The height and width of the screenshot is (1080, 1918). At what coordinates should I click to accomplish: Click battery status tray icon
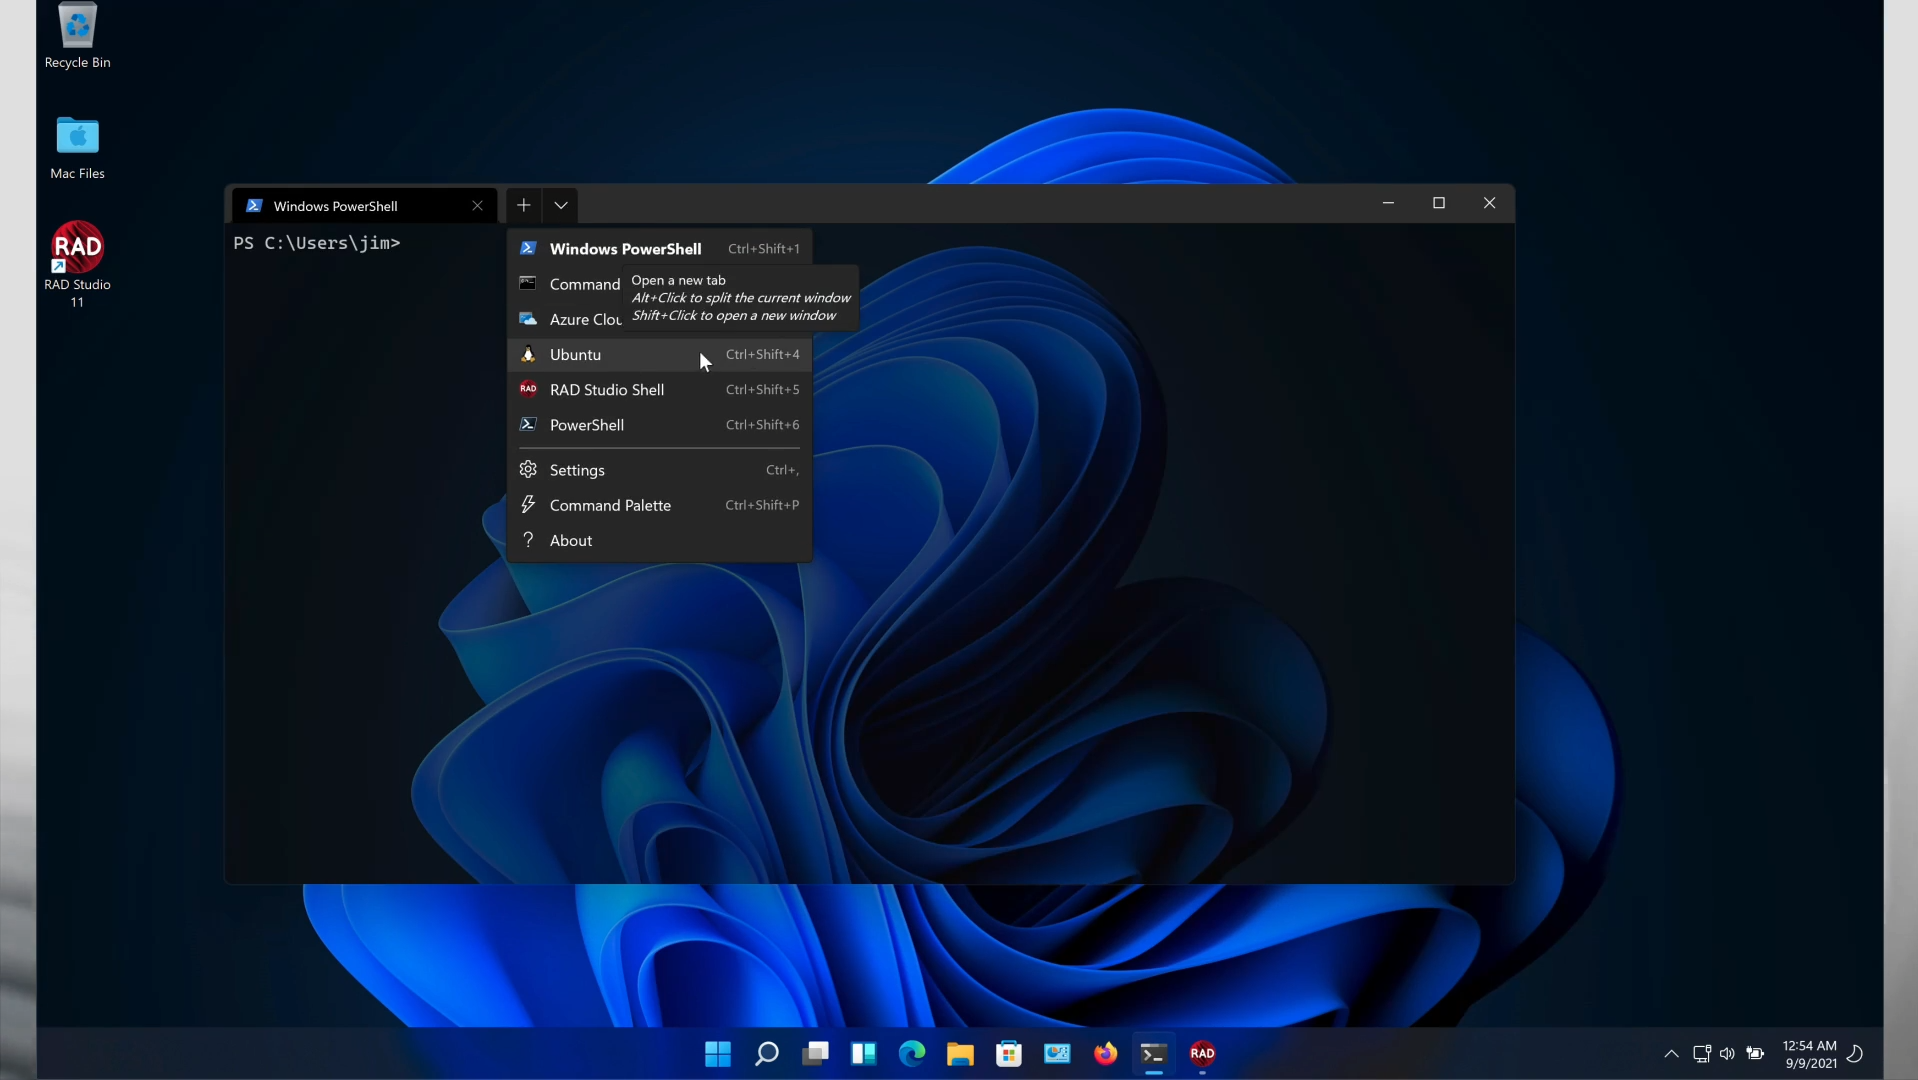click(x=1755, y=1053)
